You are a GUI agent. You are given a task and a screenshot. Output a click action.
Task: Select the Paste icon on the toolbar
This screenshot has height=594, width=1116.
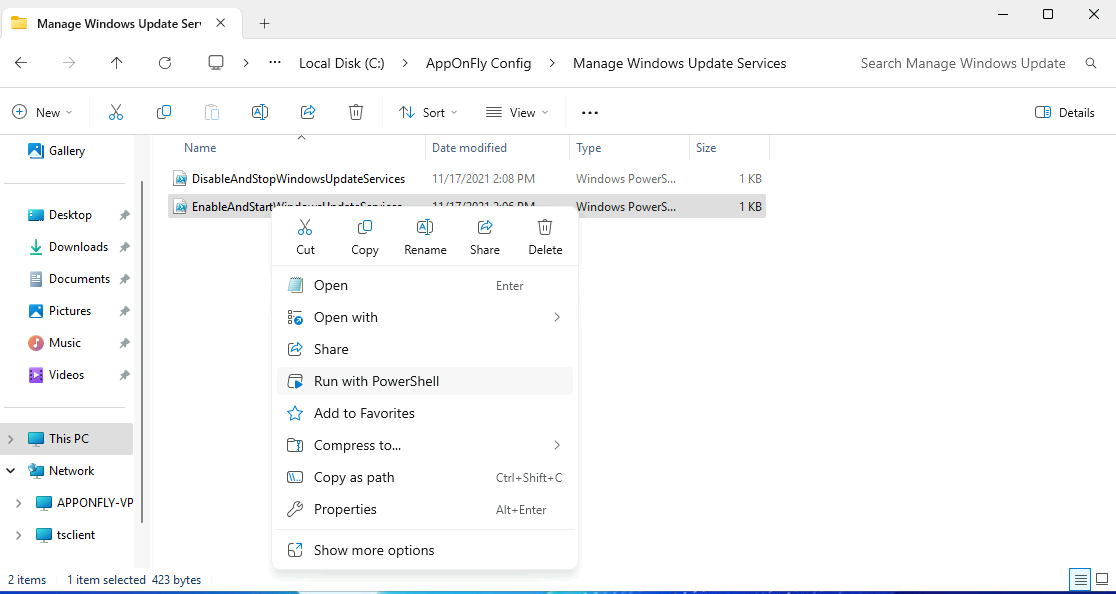click(x=212, y=112)
